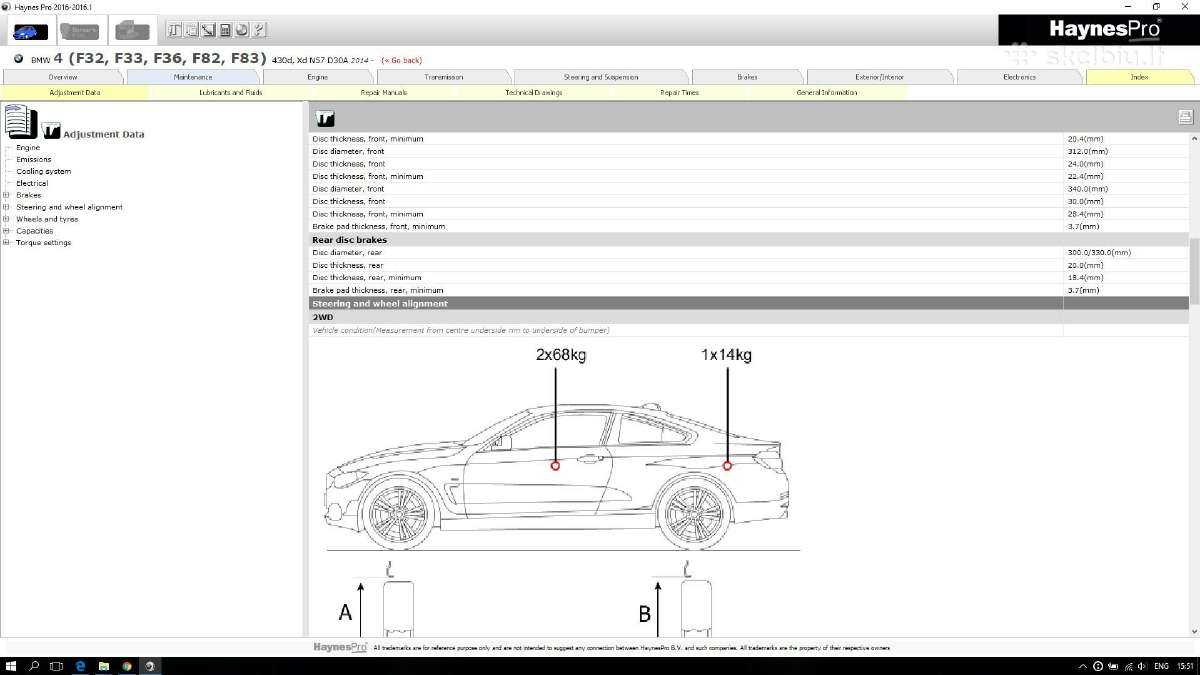The image size is (1200, 675).
Task: Select the Technical Drawings sub-tab
Action: click(534, 93)
